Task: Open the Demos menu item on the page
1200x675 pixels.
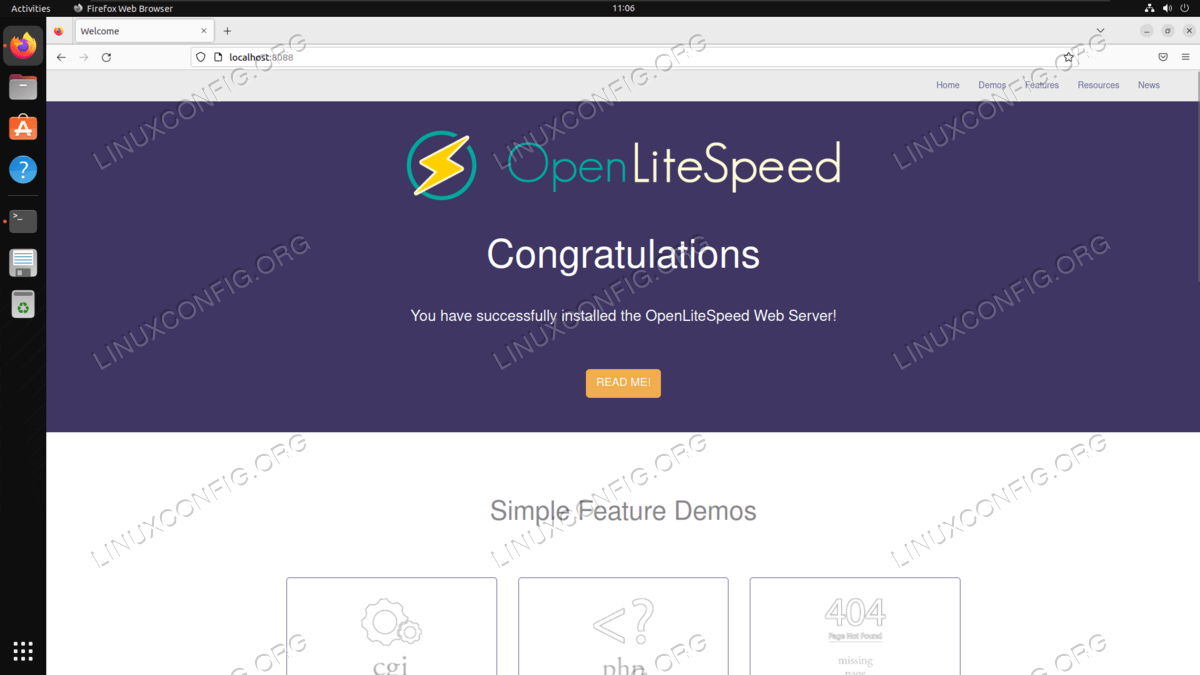Action: pos(992,85)
